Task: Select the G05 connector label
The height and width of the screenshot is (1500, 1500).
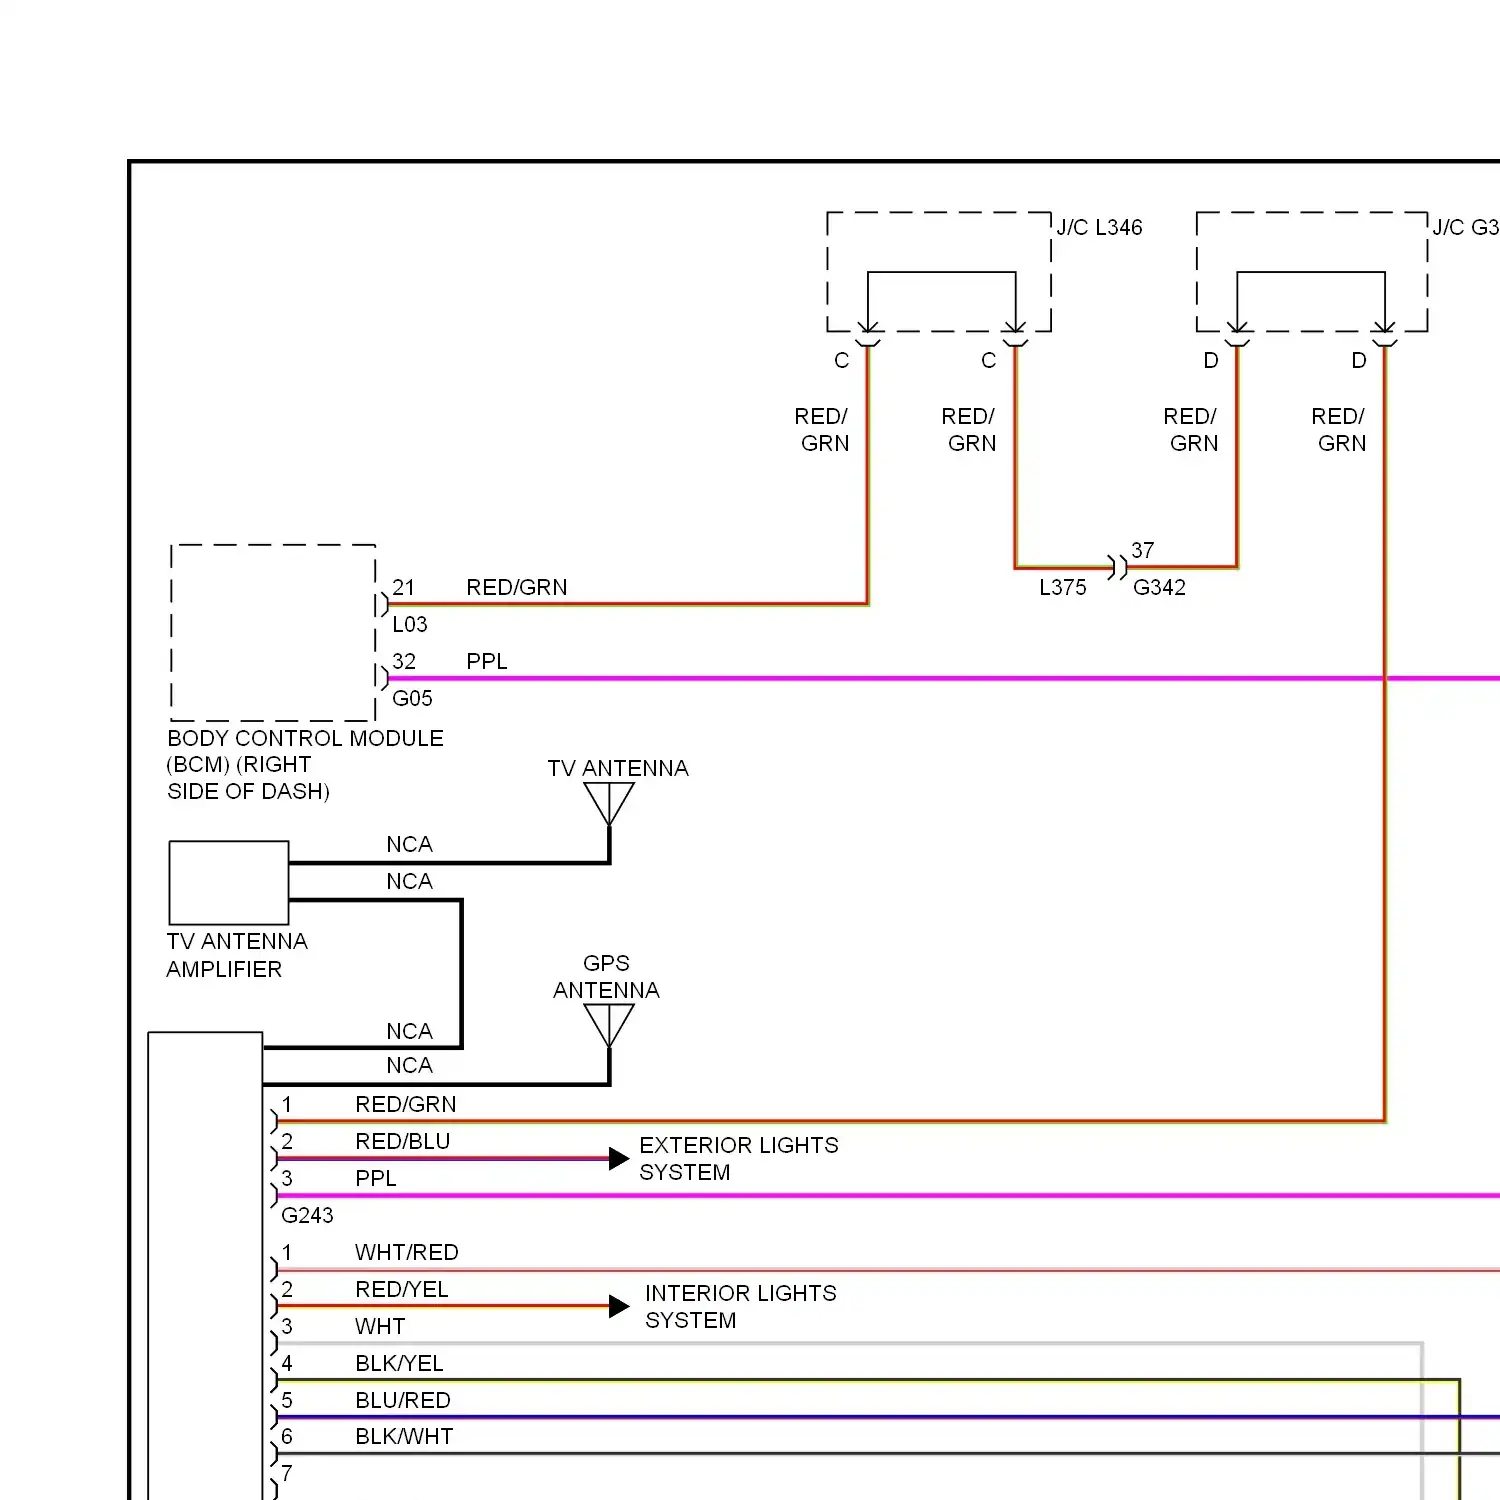Action: tap(412, 699)
